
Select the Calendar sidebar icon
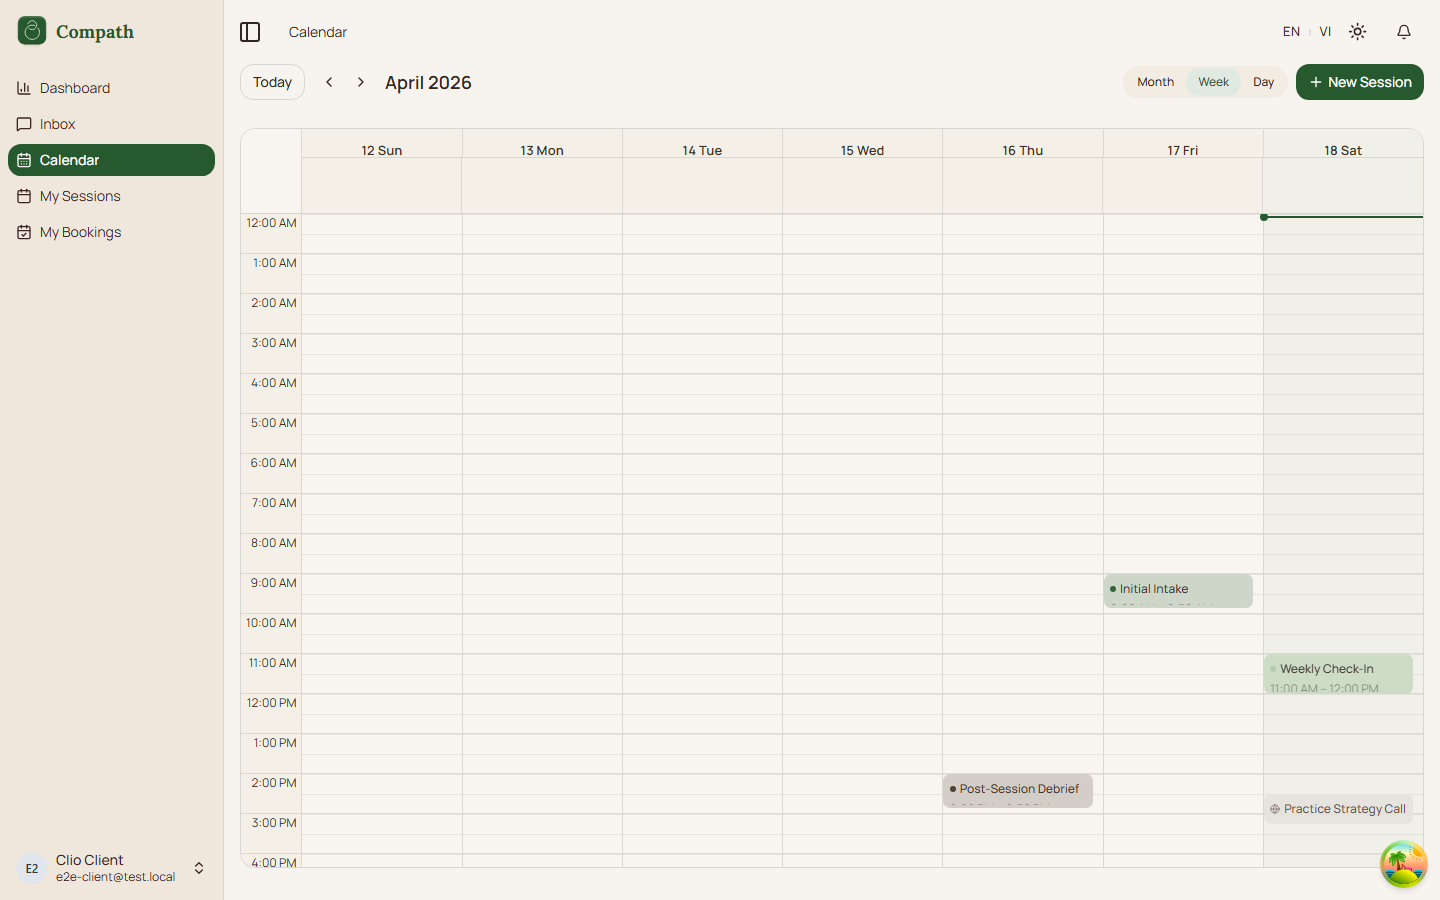point(22,160)
